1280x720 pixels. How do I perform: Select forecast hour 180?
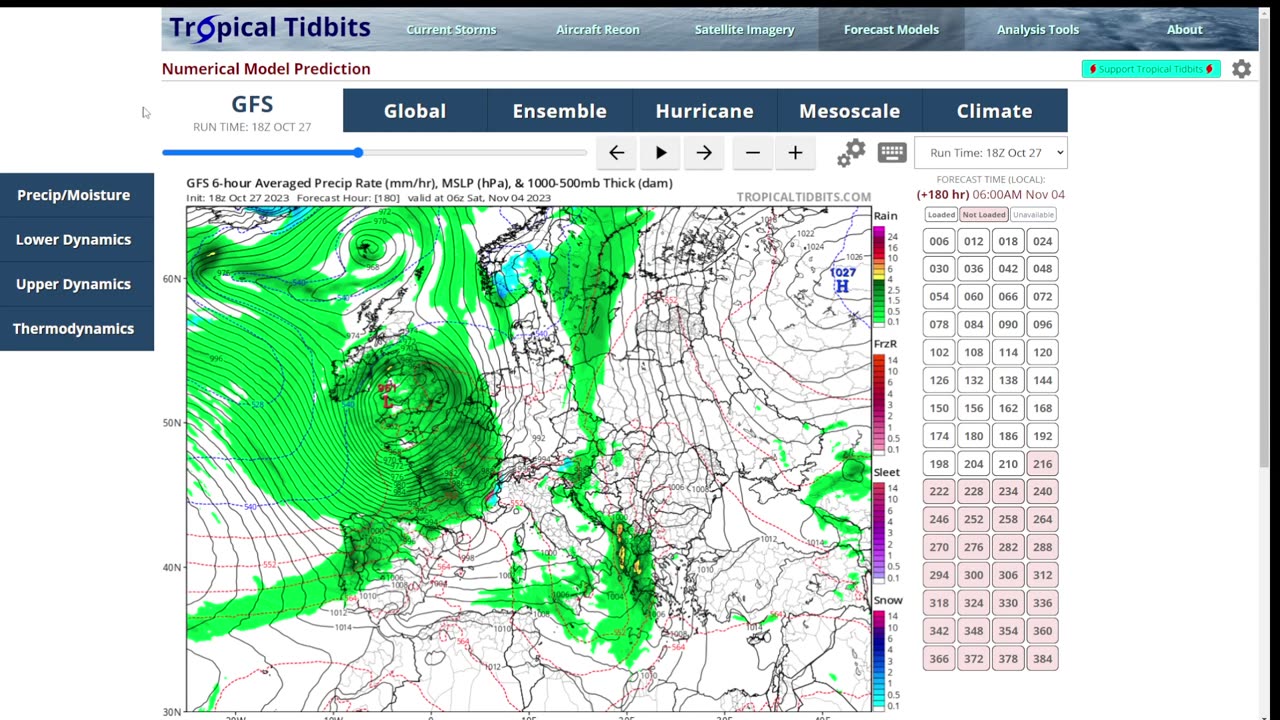point(973,436)
